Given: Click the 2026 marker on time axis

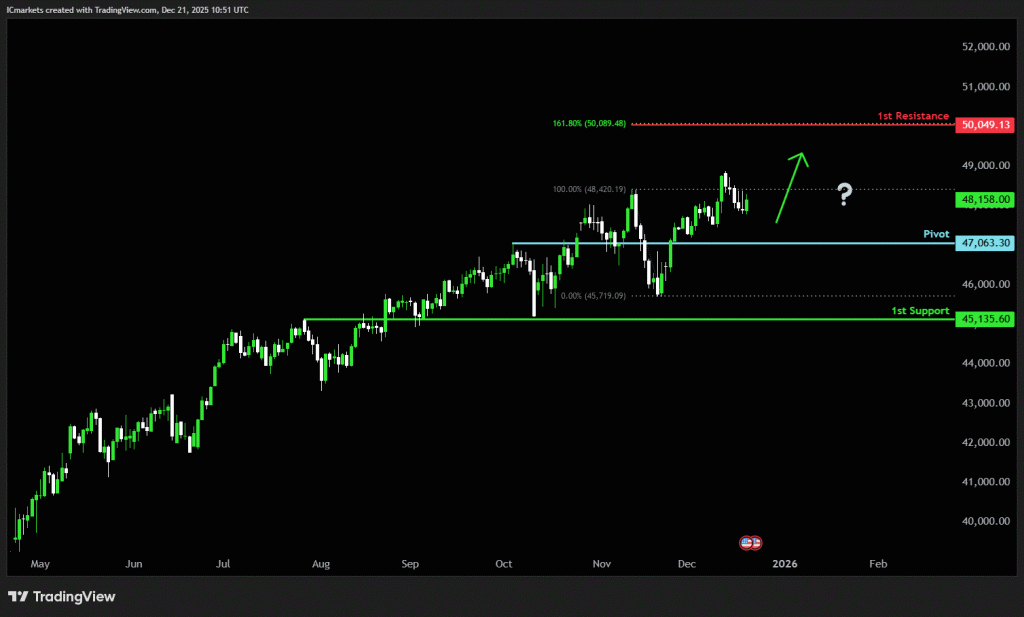Looking at the screenshot, I should (x=783, y=564).
